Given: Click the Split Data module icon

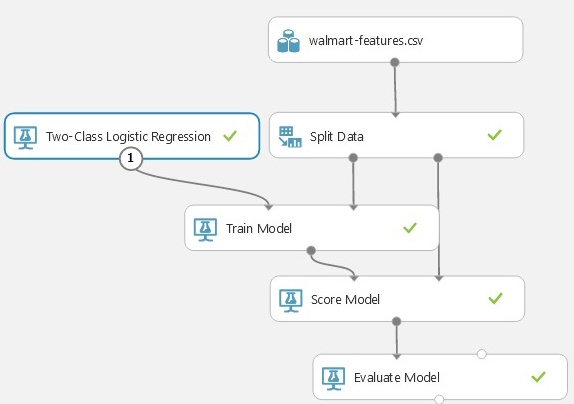Looking at the screenshot, I should [290, 137].
